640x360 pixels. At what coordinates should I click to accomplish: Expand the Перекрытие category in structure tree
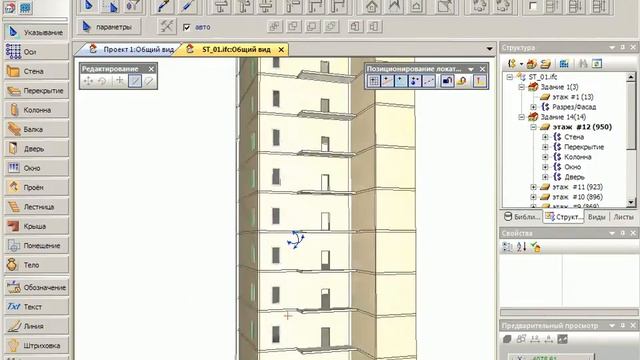coord(545,147)
